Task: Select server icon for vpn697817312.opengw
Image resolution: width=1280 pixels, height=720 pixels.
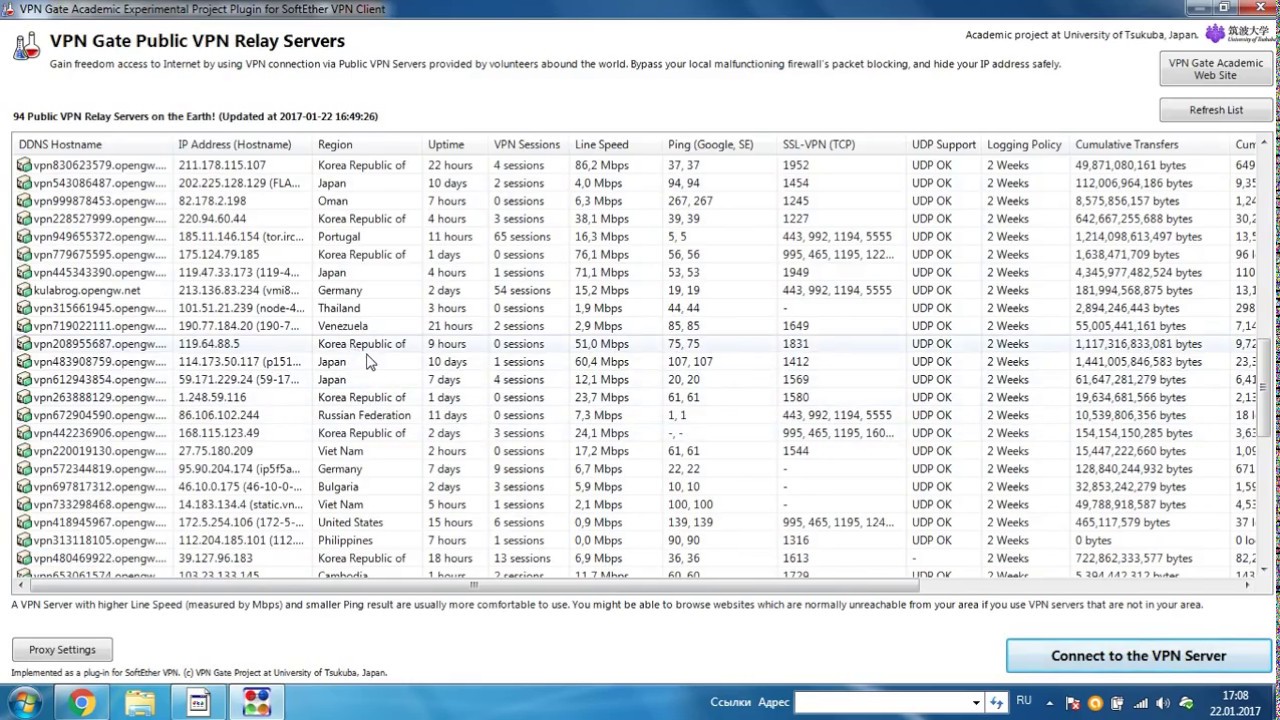Action: 24,487
